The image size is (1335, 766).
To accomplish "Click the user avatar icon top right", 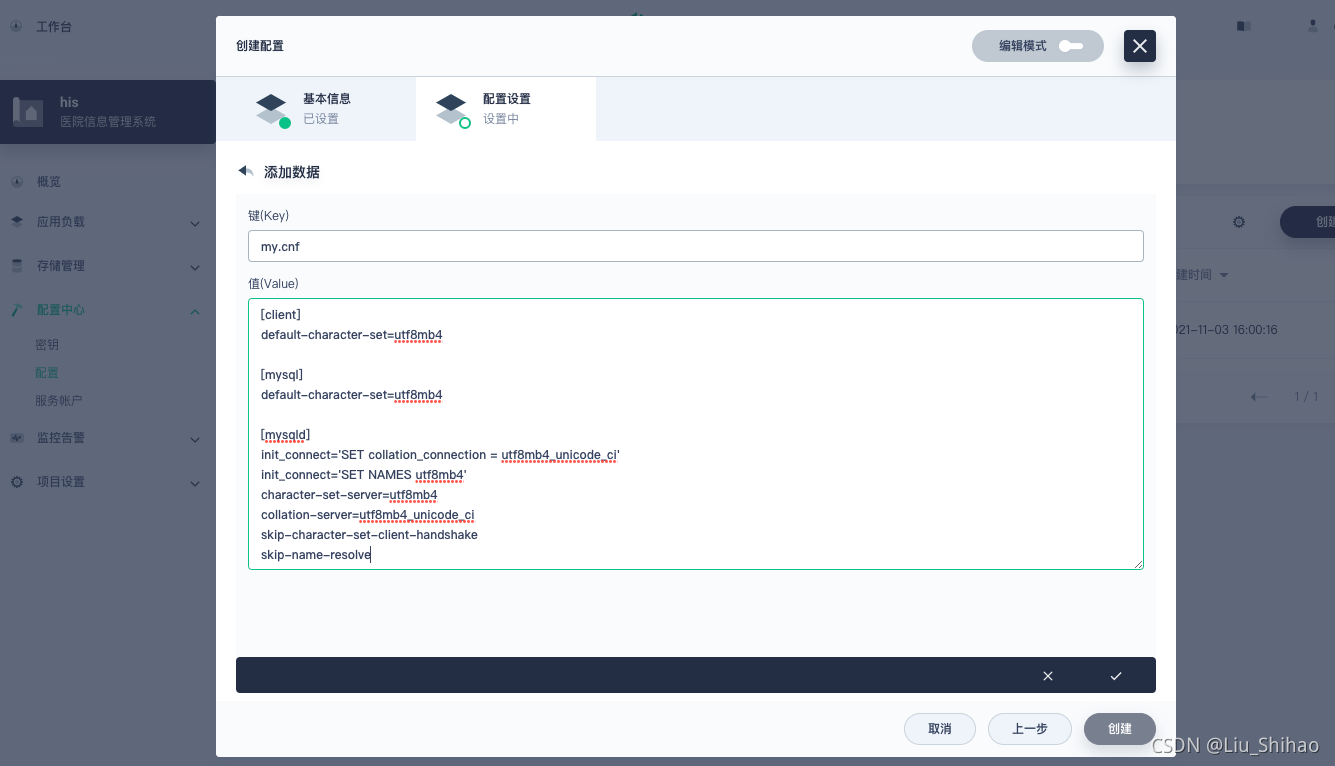I will (1313, 26).
